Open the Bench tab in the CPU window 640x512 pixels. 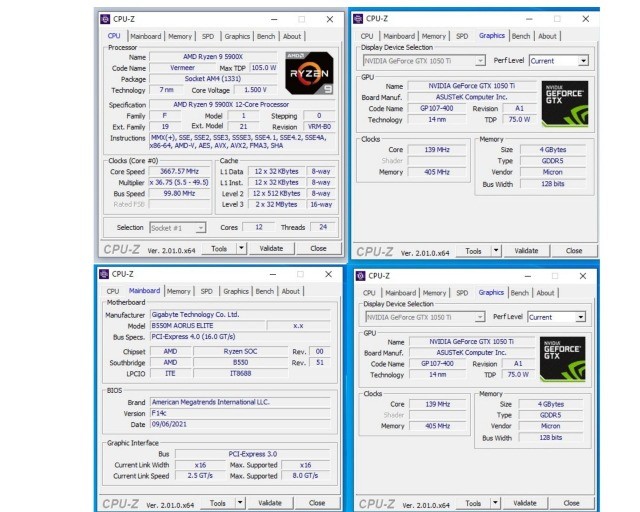[266, 36]
